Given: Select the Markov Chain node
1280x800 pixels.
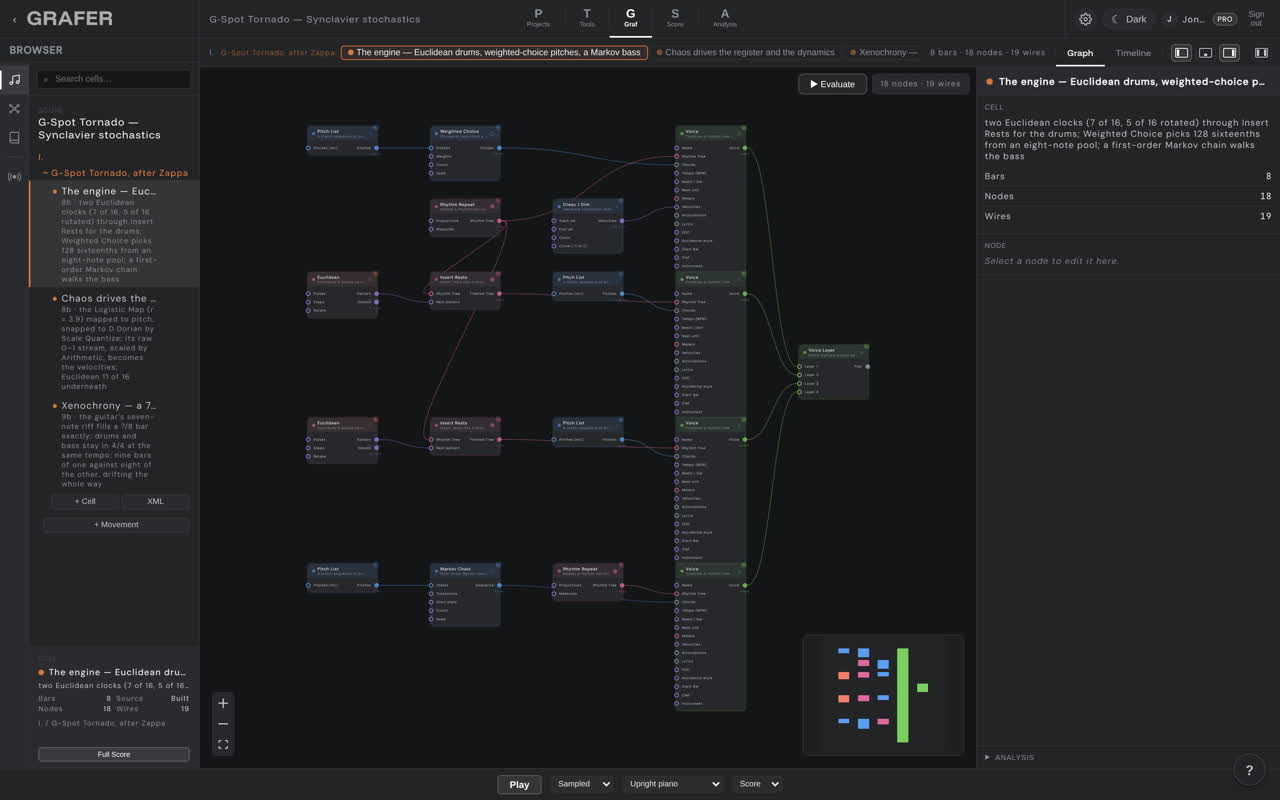Looking at the screenshot, I should click(x=465, y=594).
